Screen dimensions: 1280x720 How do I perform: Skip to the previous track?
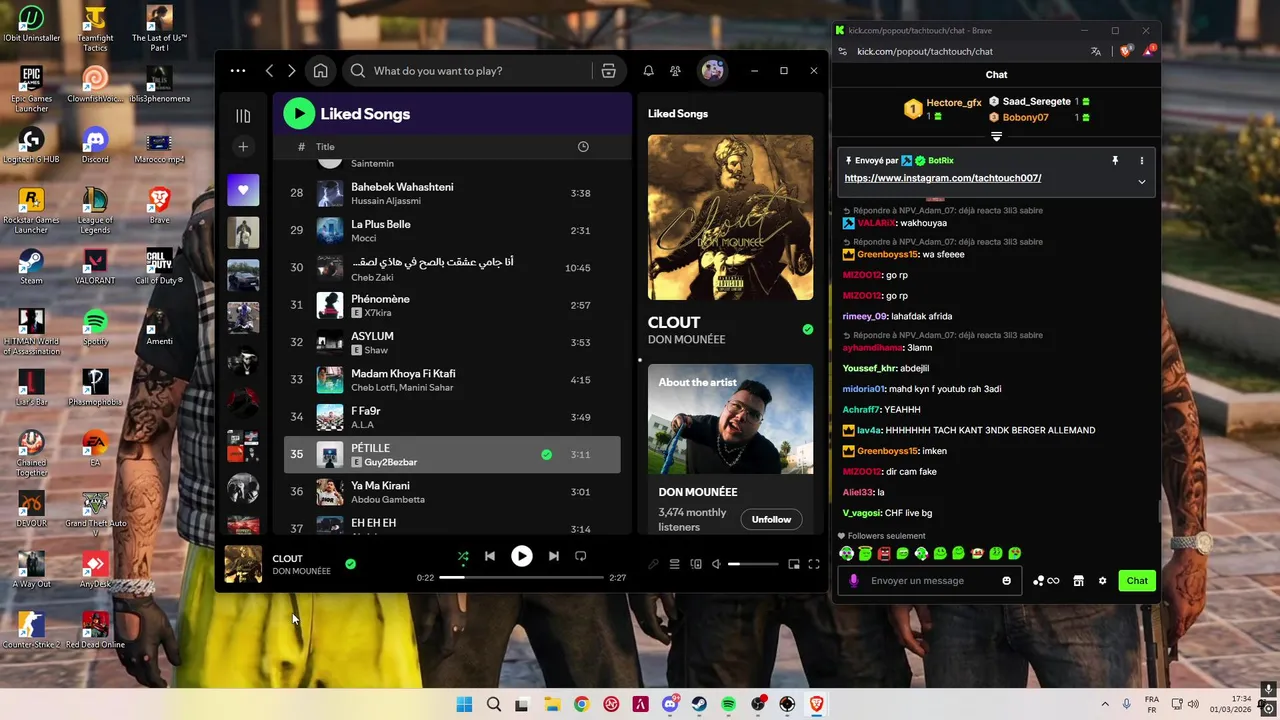490,556
